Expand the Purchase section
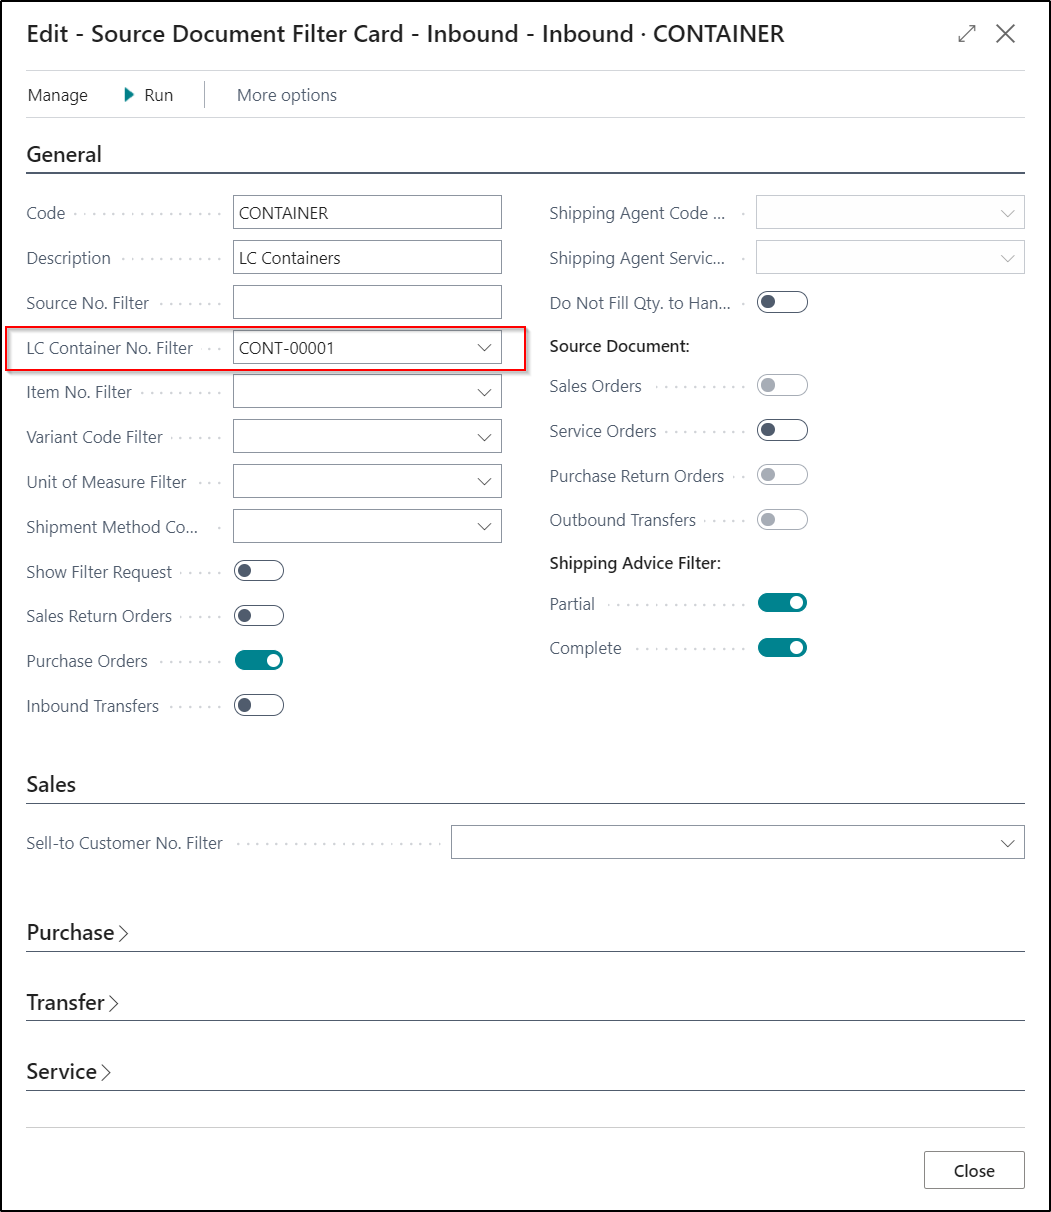This screenshot has height=1212, width=1051. pyautogui.click(x=78, y=932)
